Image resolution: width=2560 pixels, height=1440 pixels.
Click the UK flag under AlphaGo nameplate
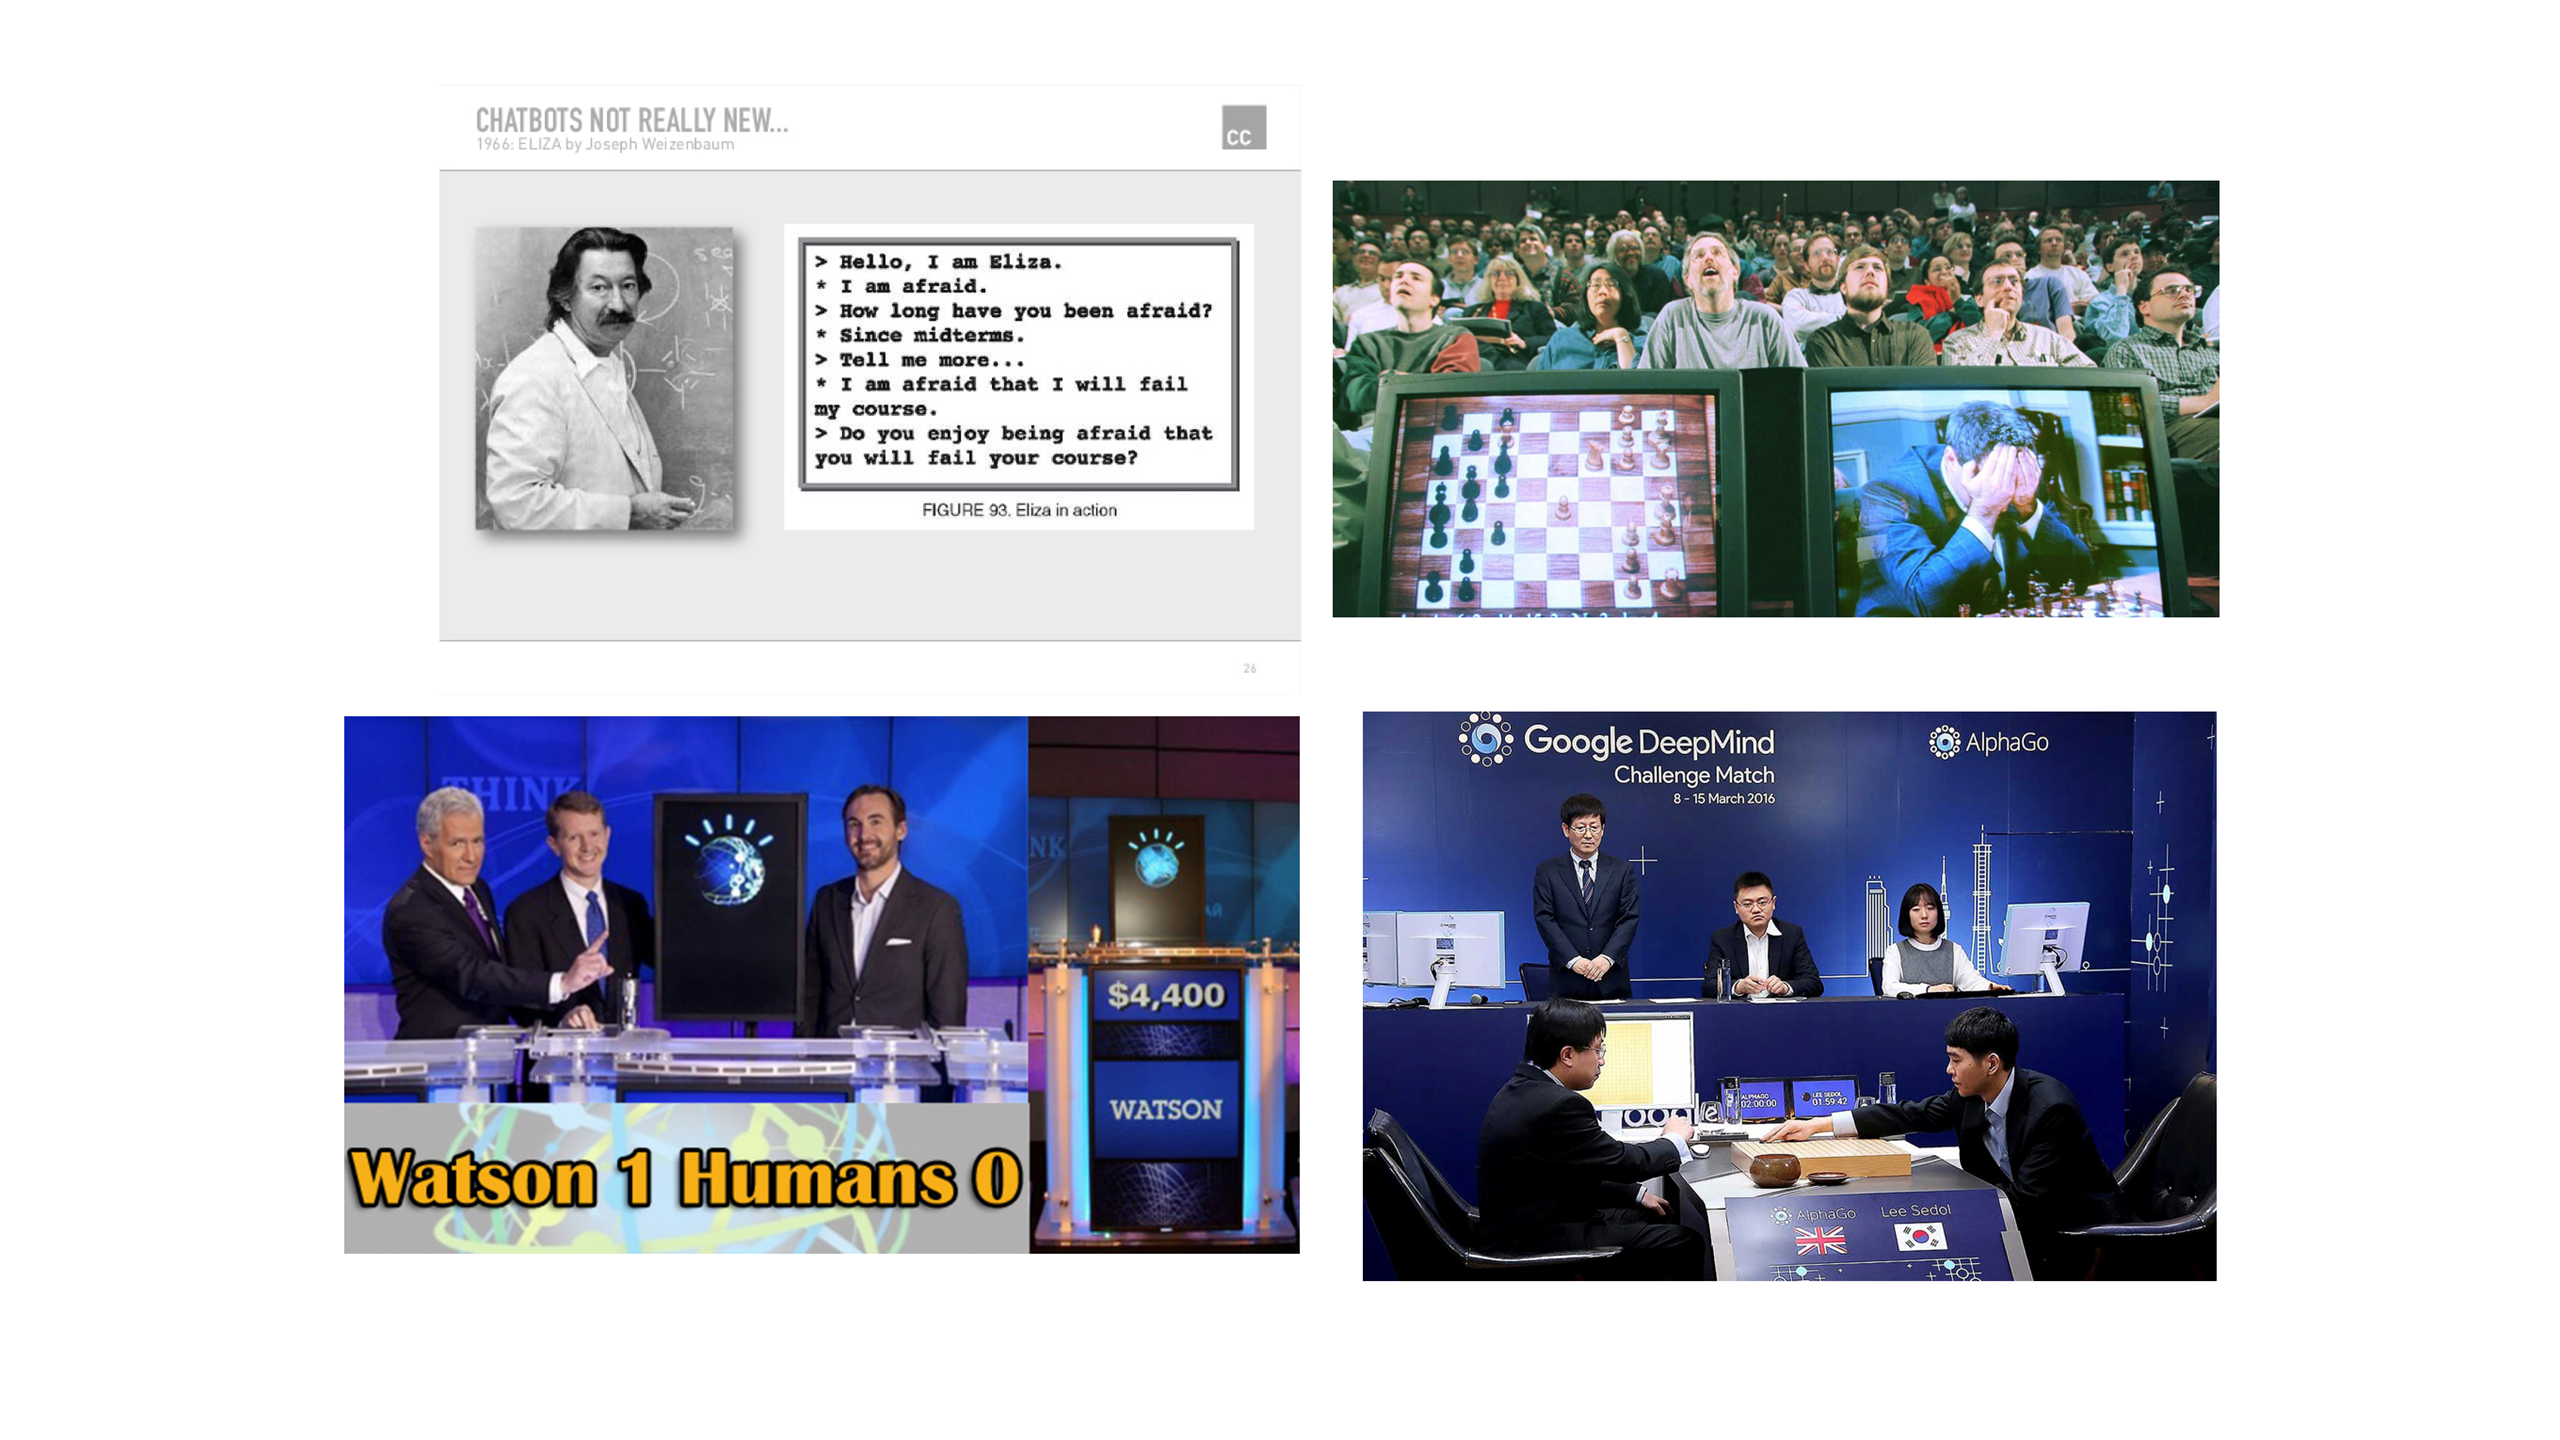[x=1820, y=1241]
